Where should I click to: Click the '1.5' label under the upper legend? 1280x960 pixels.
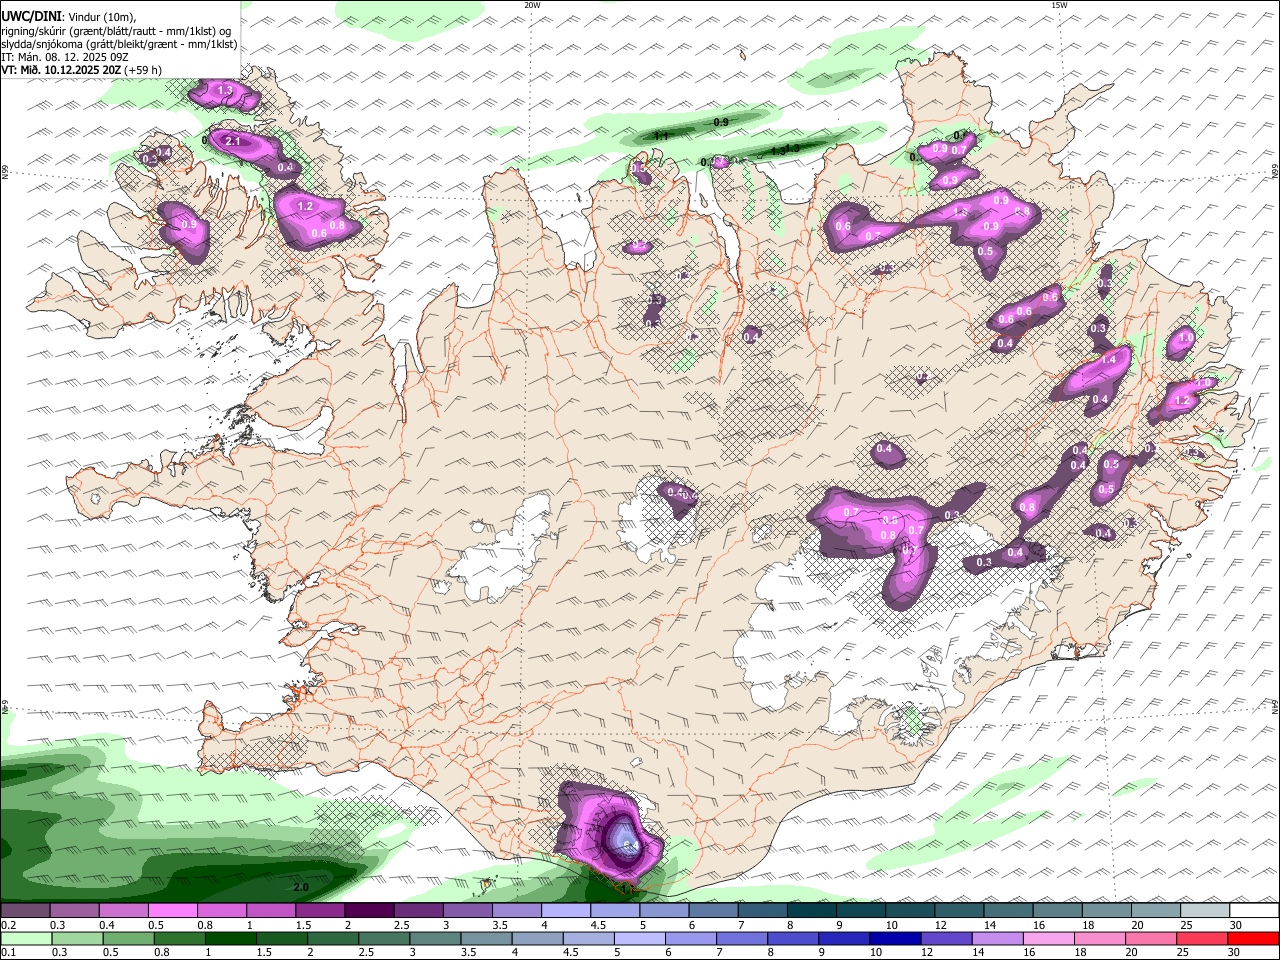(303, 925)
